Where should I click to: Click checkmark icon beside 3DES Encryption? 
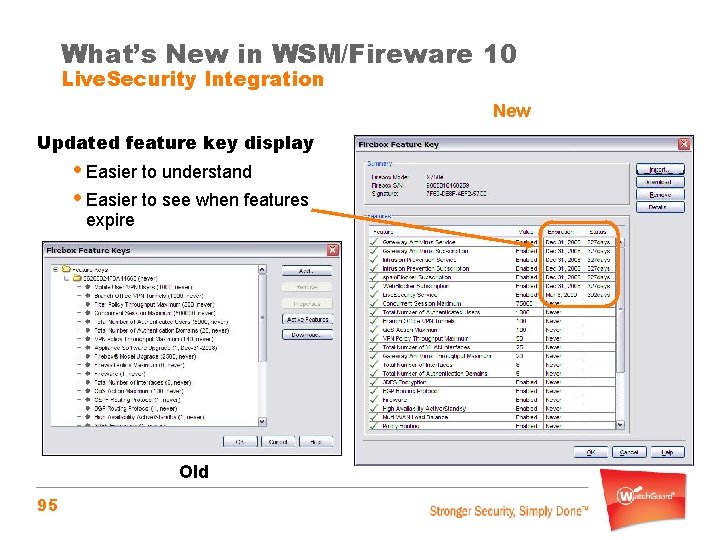click(374, 382)
